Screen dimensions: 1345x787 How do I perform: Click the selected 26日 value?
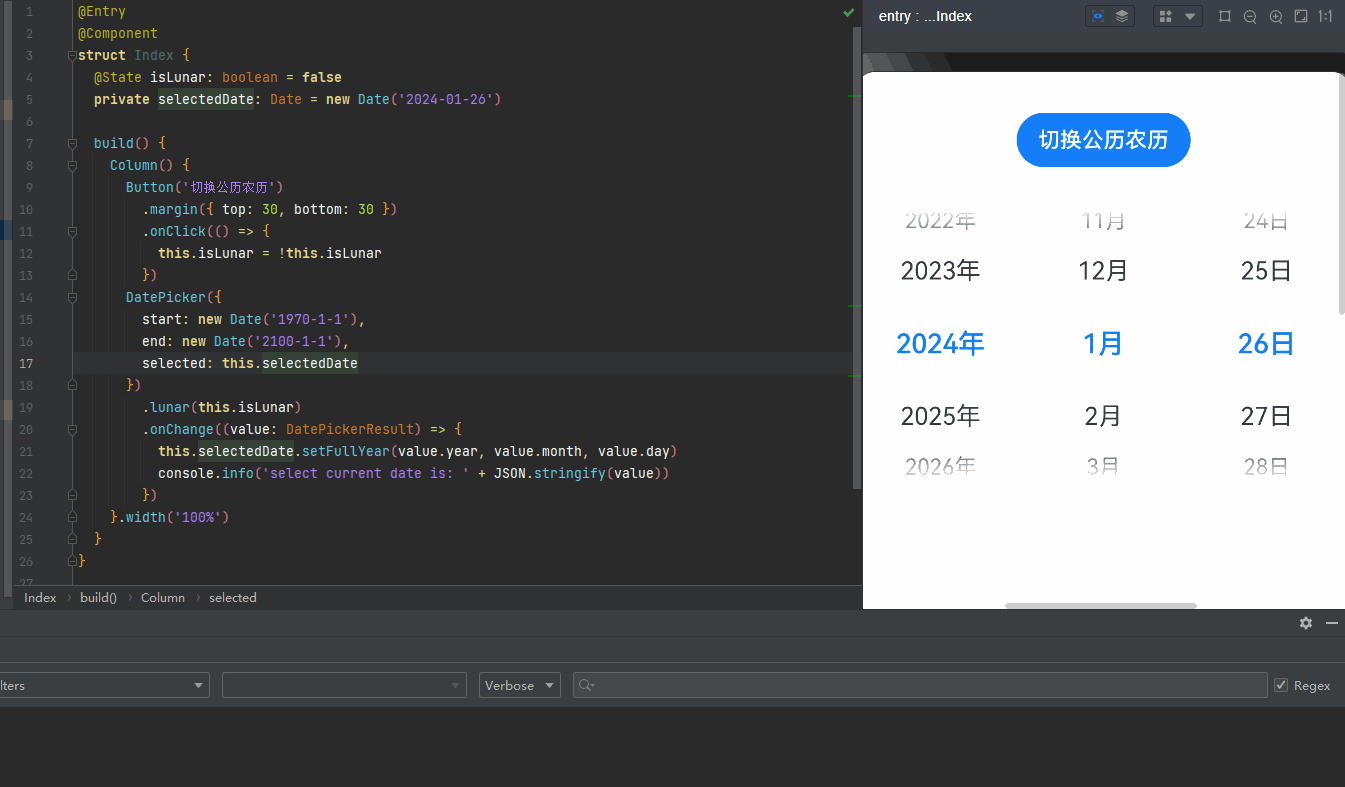point(1266,343)
